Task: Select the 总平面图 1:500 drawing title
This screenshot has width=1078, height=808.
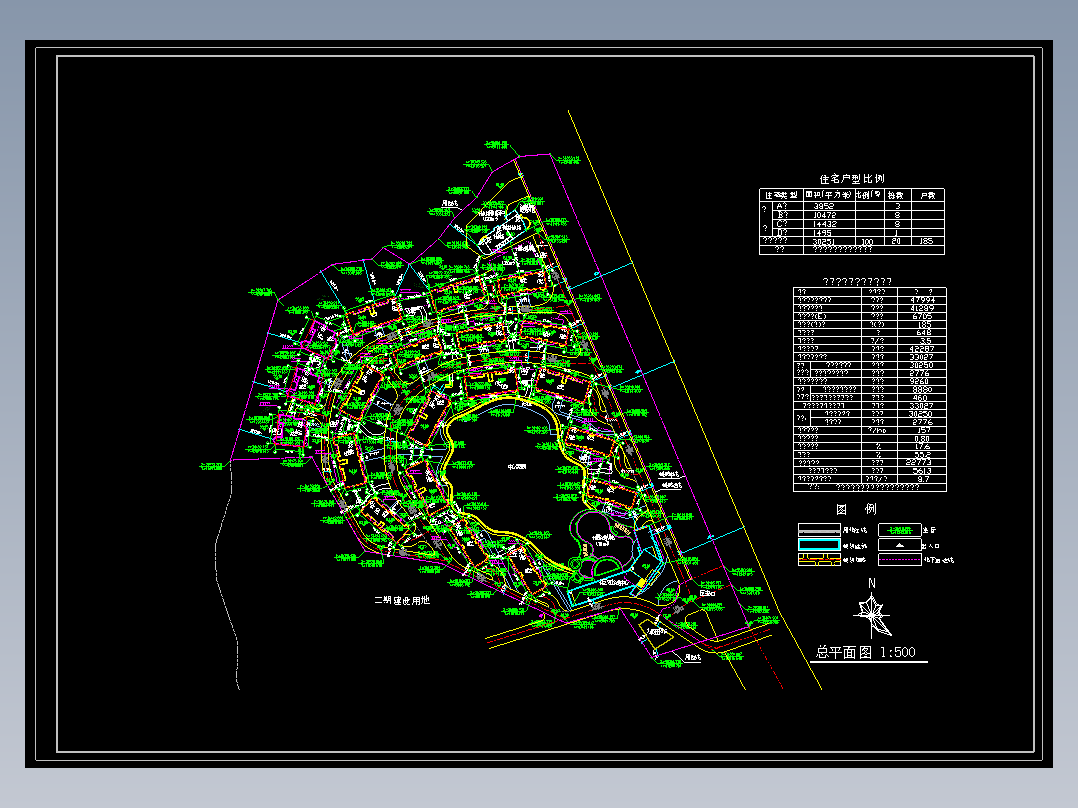Action: tap(866, 652)
